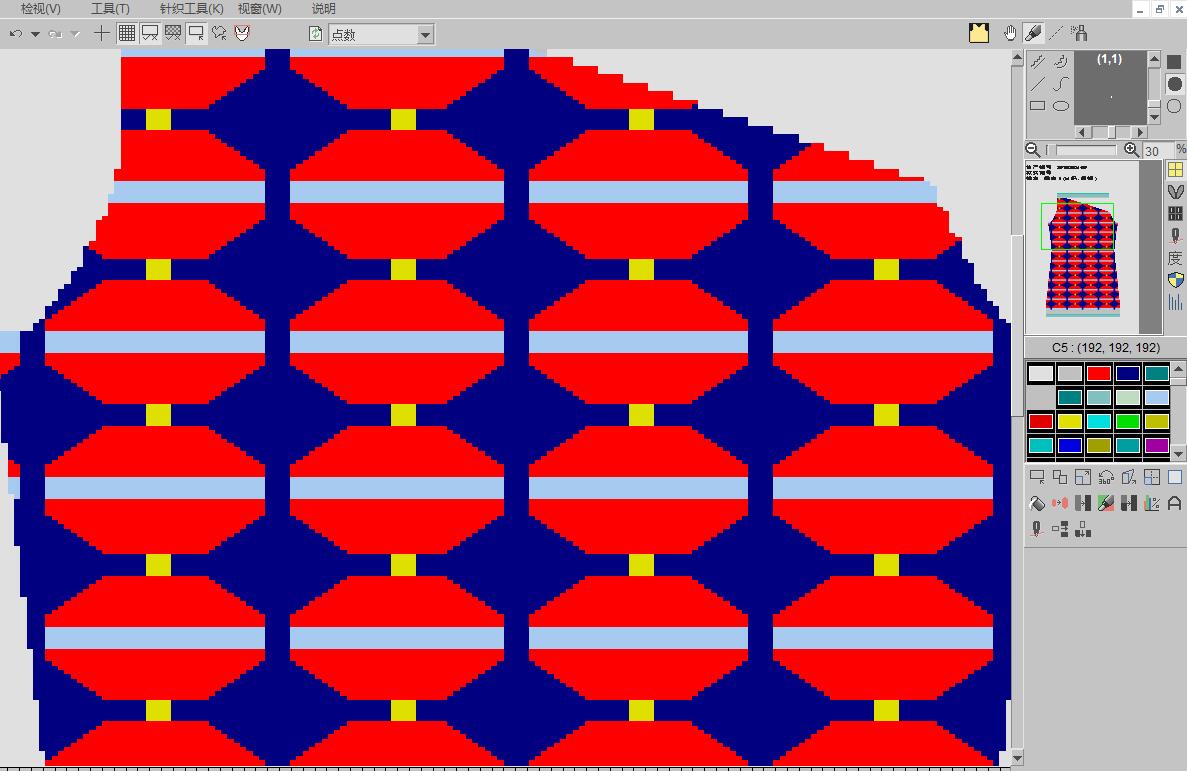This screenshot has width=1187, height=771.
Task: Select the filled circle brush tip
Action: pos(1174,83)
